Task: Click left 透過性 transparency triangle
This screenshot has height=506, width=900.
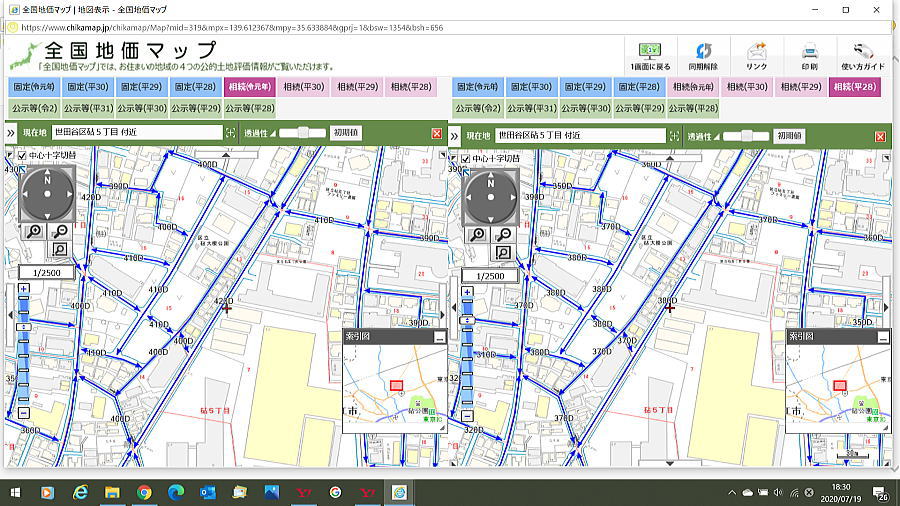Action: pyautogui.click(x=273, y=133)
